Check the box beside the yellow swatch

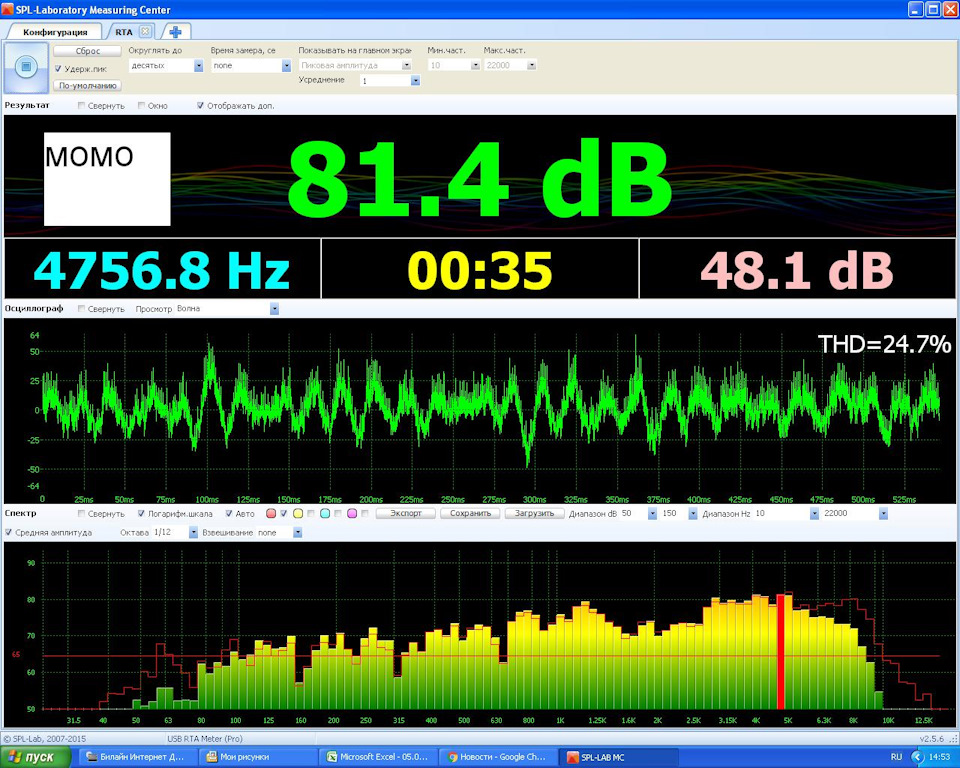point(310,513)
